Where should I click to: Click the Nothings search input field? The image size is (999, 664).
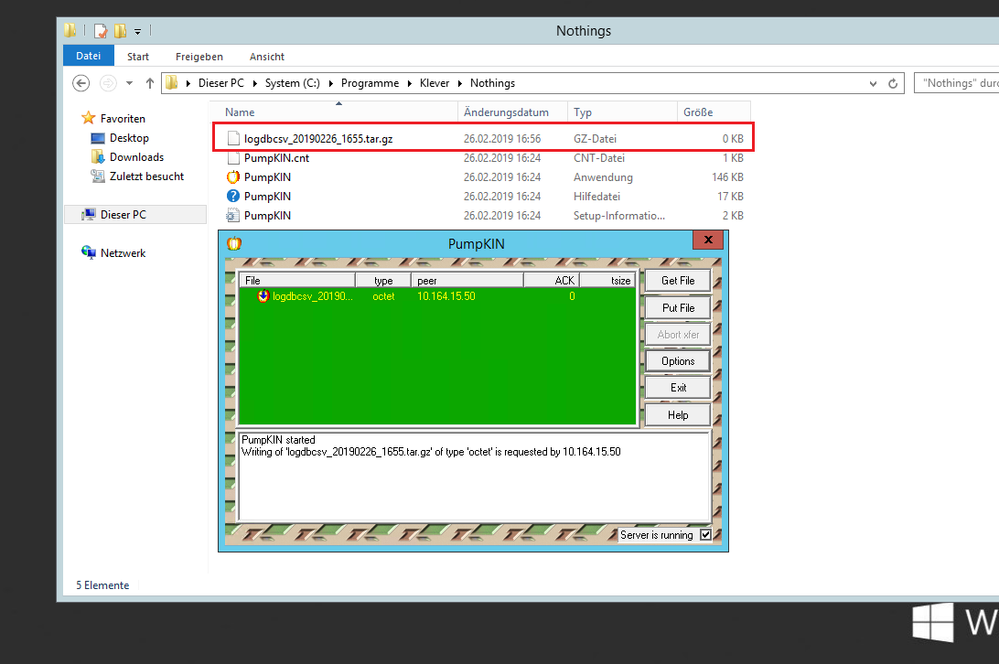pos(955,83)
